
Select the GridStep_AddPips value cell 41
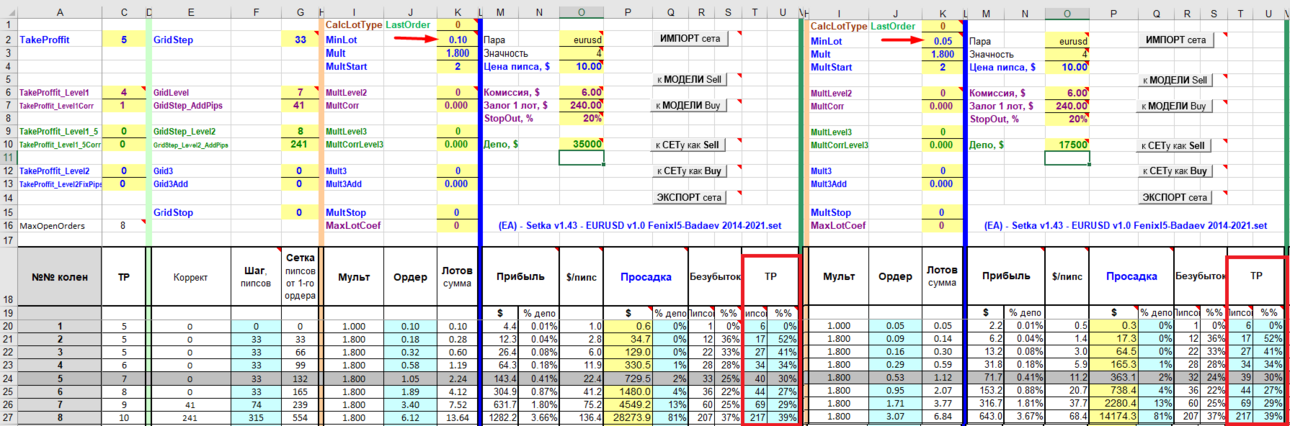(x=298, y=105)
